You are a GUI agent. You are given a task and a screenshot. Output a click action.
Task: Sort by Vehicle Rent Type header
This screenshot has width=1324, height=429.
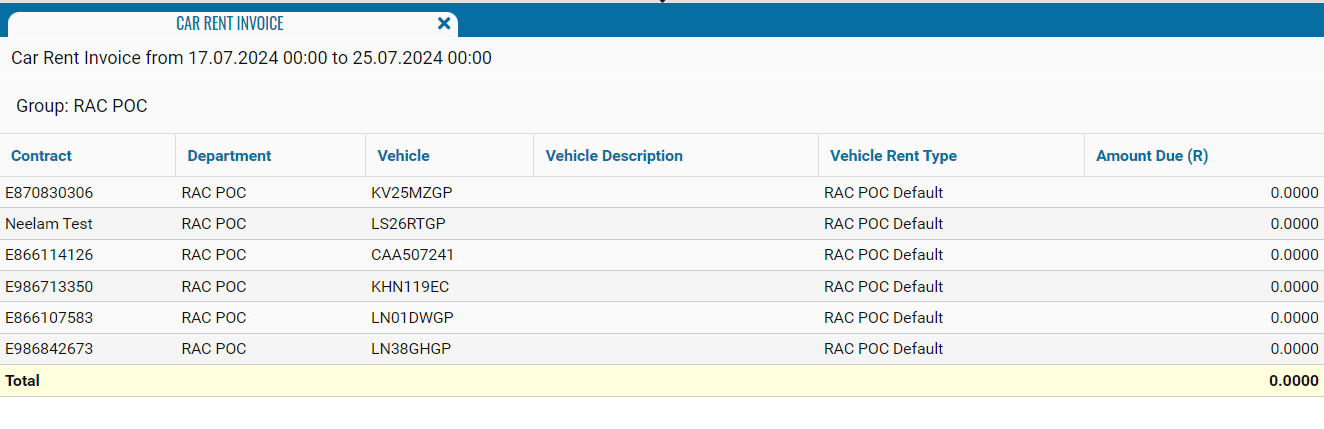click(x=893, y=155)
